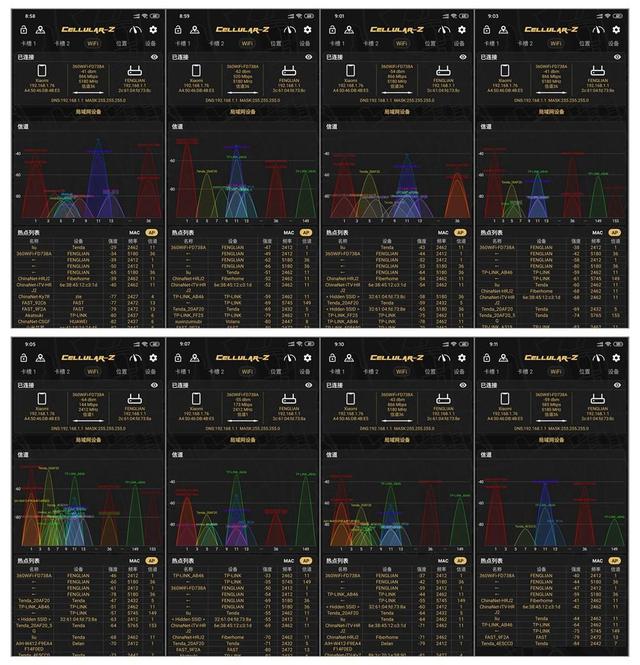Select the 位置 tab in 9:10 screen
Screen dimensions: 640x665
(x=430, y=372)
